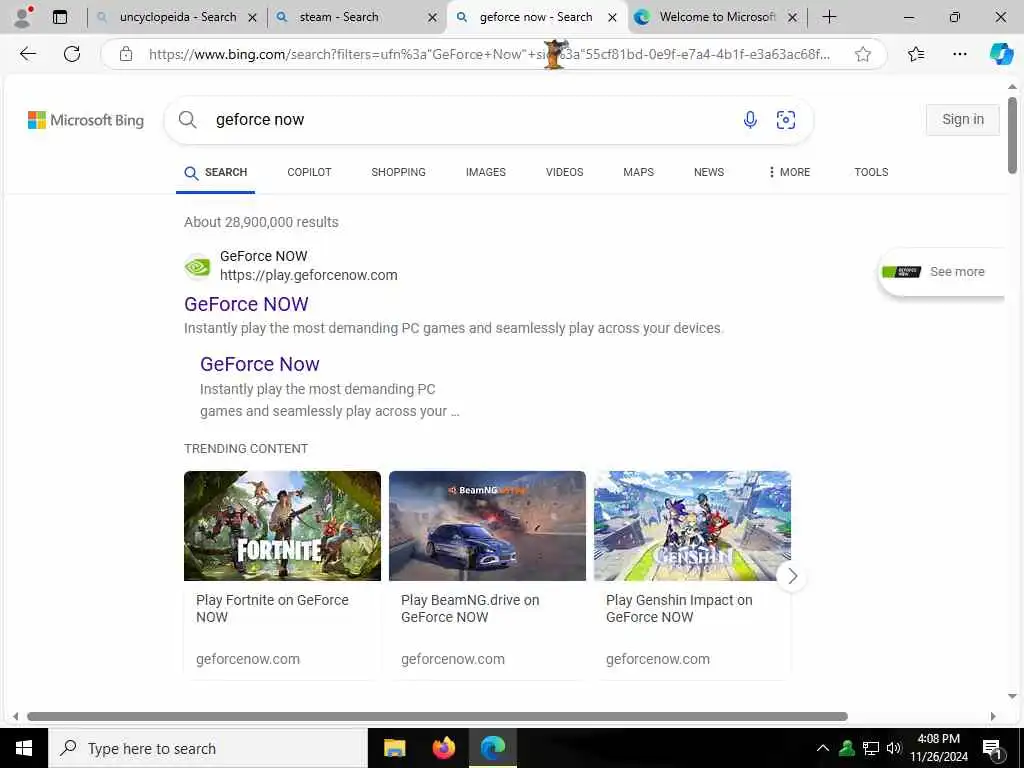Open the NEWS results tab

(709, 172)
